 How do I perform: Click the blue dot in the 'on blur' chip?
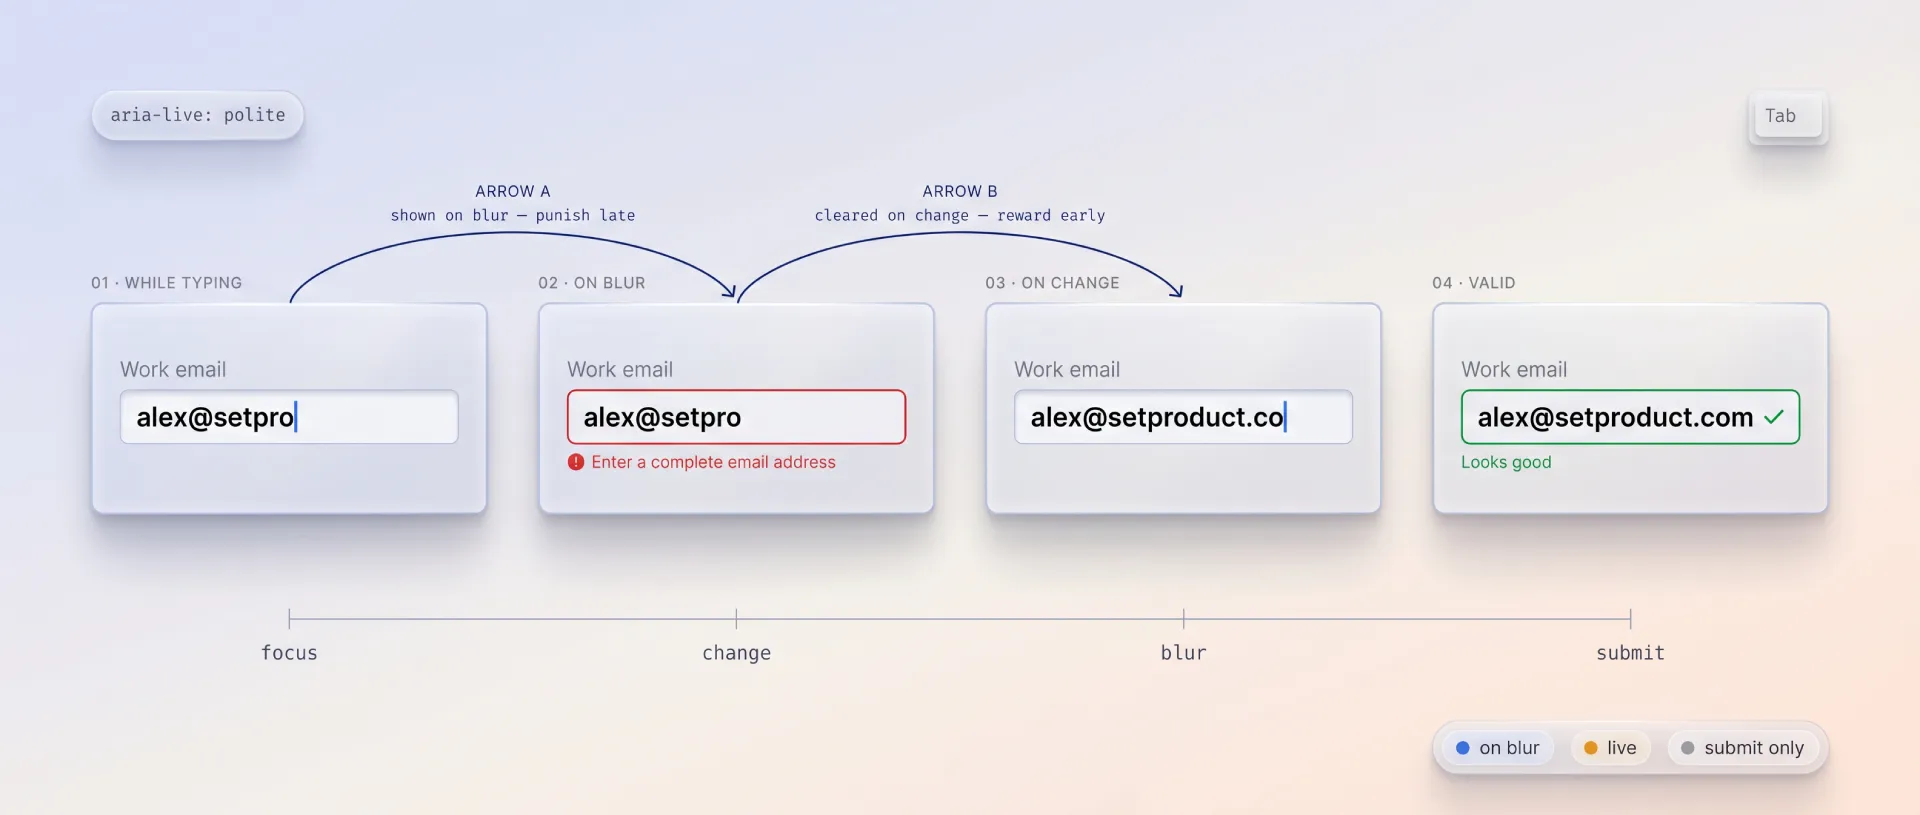point(1462,748)
